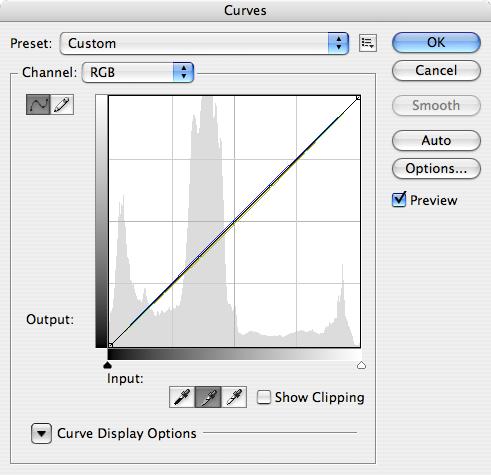This screenshot has height=475, width=491.
Task: Select the pencil draw curve tool
Action: tap(62, 105)
